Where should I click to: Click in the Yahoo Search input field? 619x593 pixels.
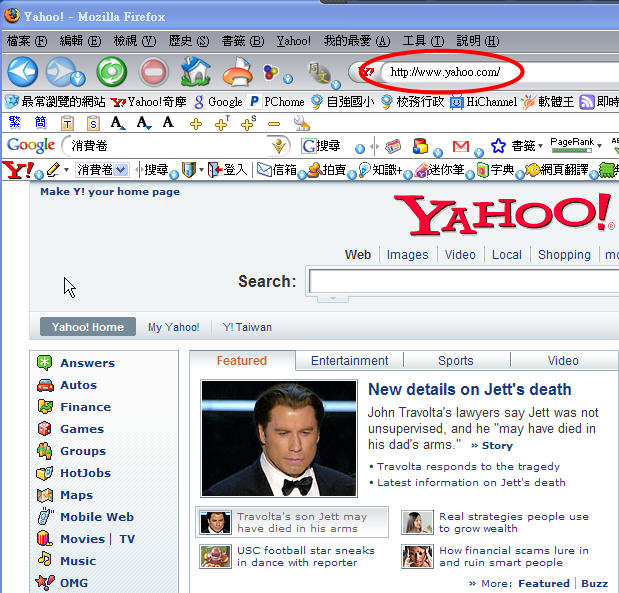[463, 281]
